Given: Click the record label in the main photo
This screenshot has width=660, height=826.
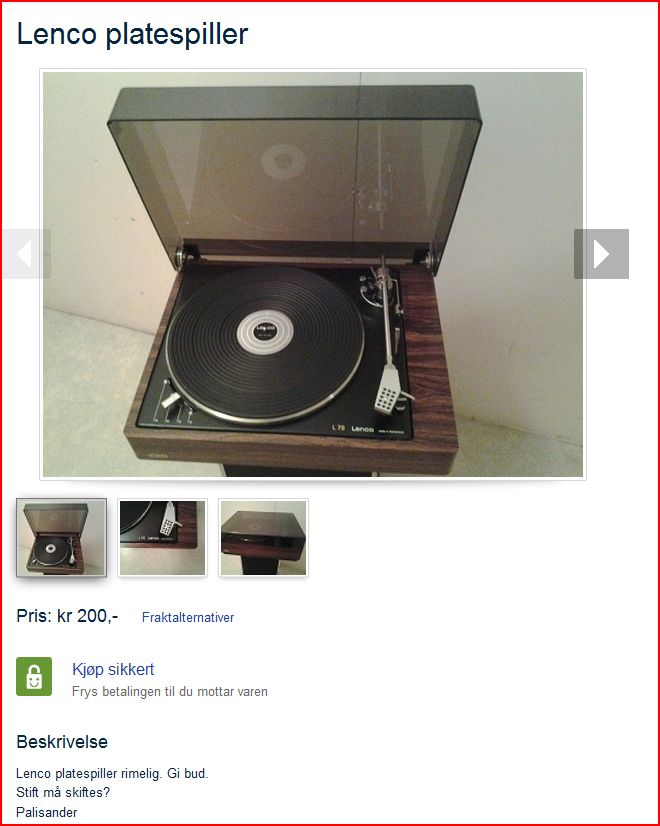Looking at the screenshot, I should pos(263,331).
